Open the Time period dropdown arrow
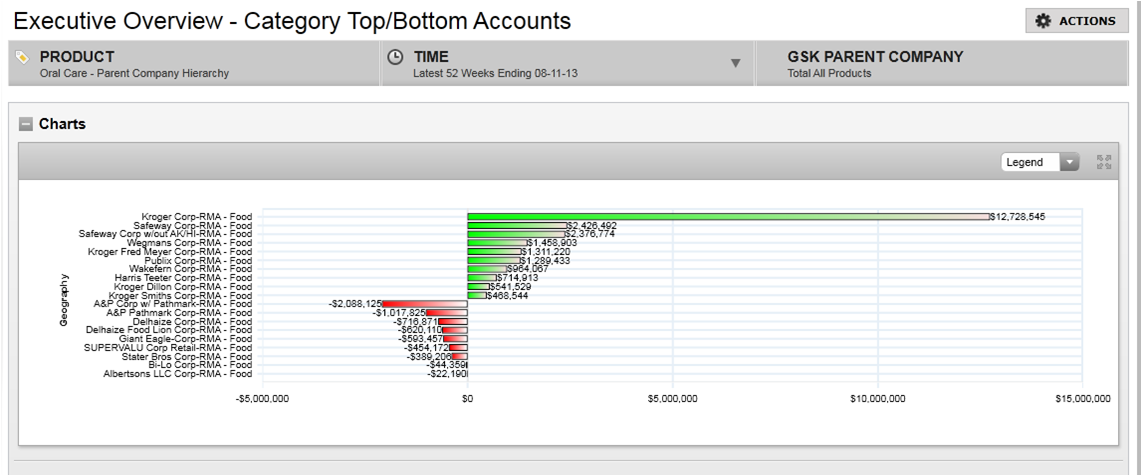The image size is (1142, 476). (736, 63)
